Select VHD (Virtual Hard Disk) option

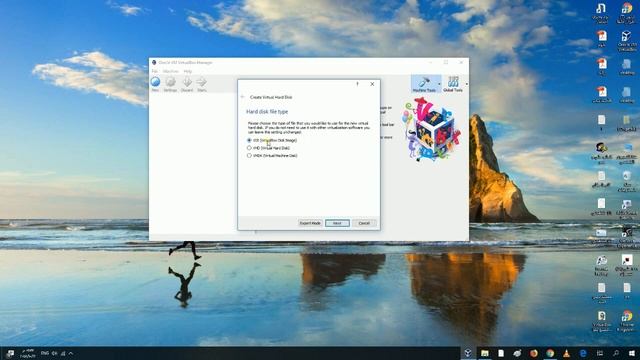[x=268, y=148]
